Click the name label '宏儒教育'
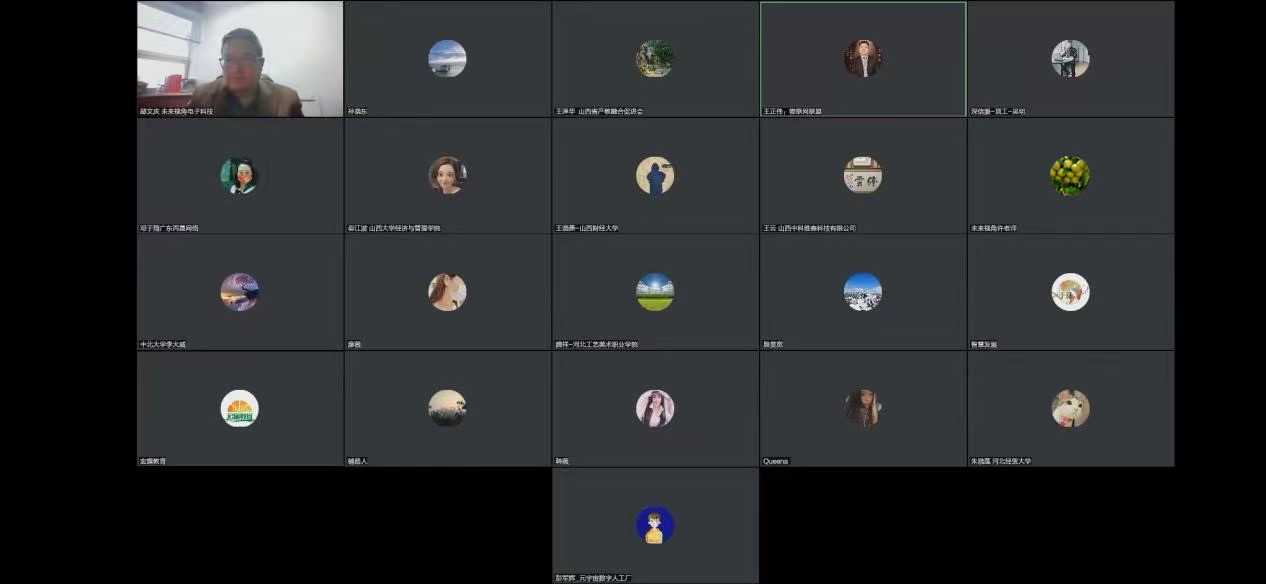 [x=153, y=461]
